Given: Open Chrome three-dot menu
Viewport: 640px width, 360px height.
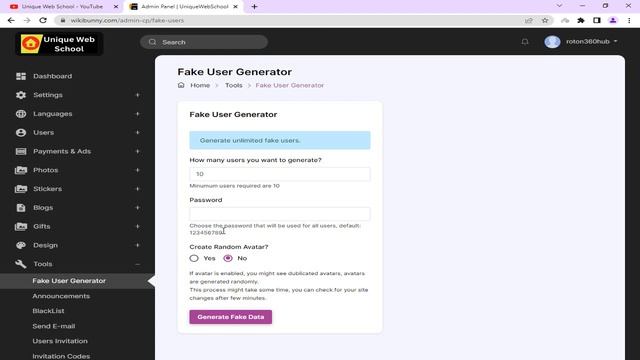Looking at the screenshot, I should tap(629, 20).
